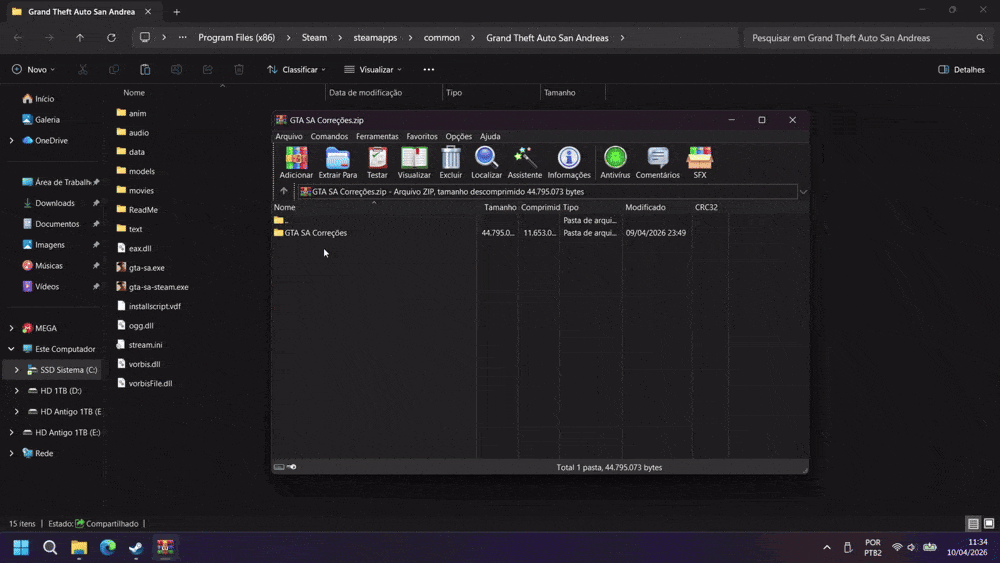Click the Testar archive icon
This screenshot has width=1000, height=563.
[377, 163]
